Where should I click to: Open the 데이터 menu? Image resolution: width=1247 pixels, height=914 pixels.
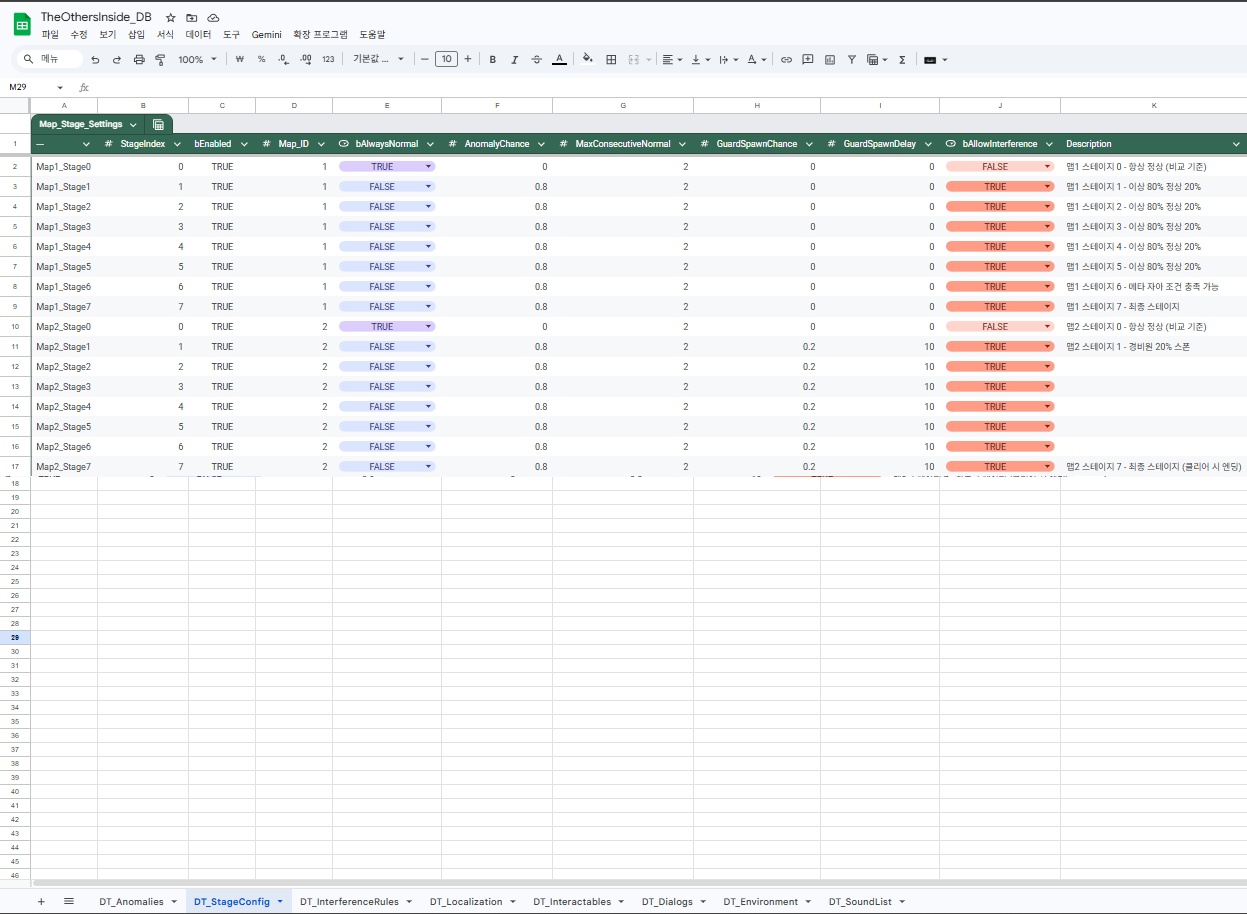[x=199, y=34]
